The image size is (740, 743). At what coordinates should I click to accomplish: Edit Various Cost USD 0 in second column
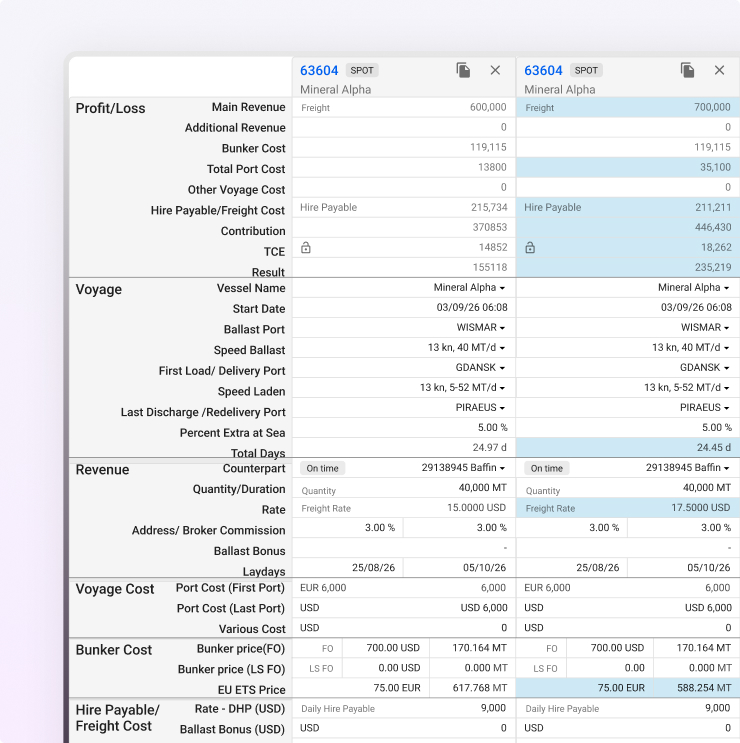[x=628, y=628]
